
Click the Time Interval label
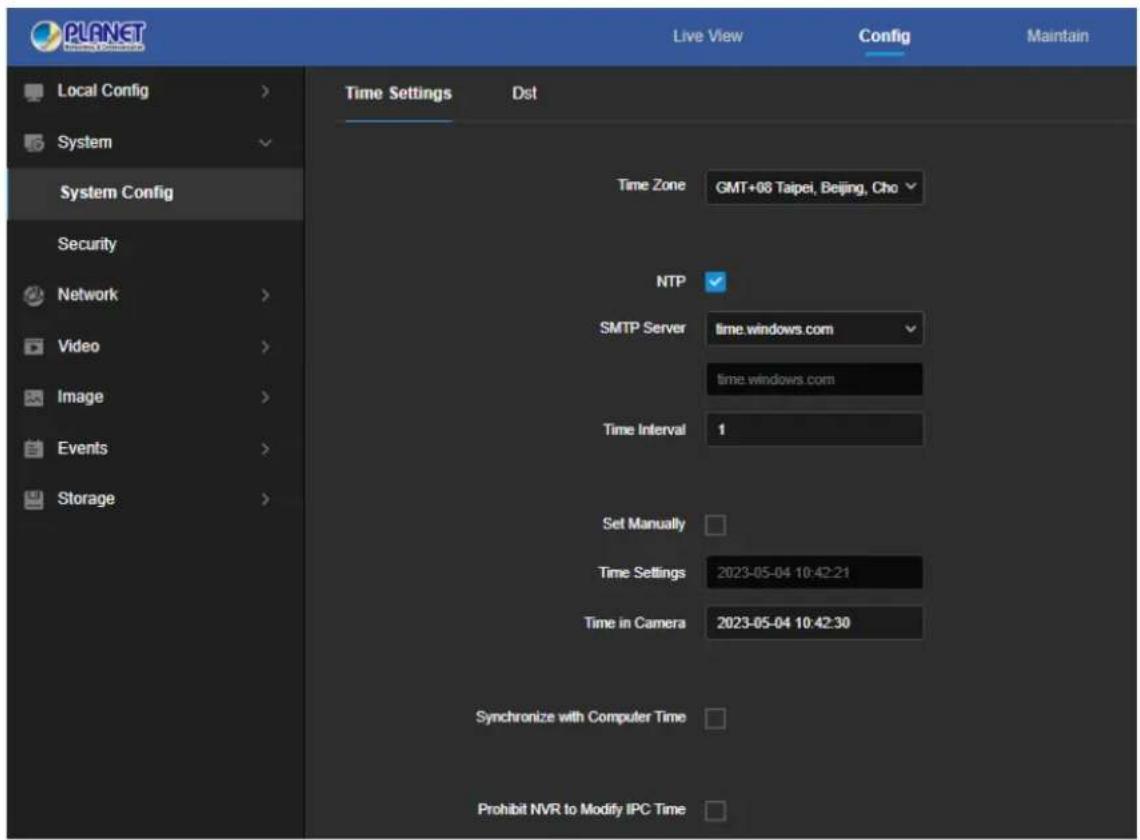[644, 430]
